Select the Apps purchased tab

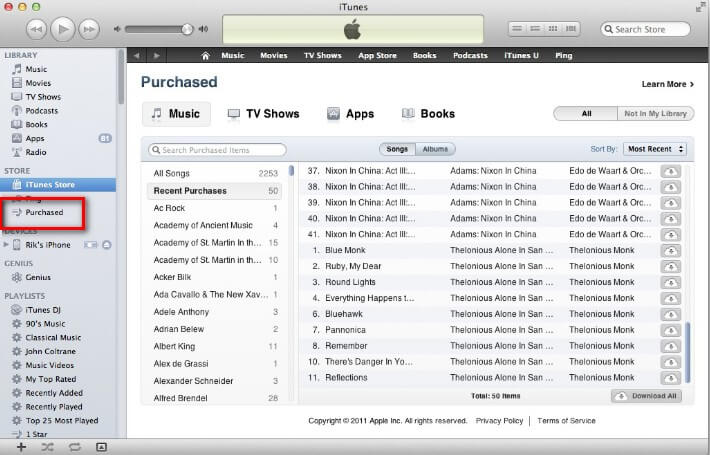coord(350,114)
